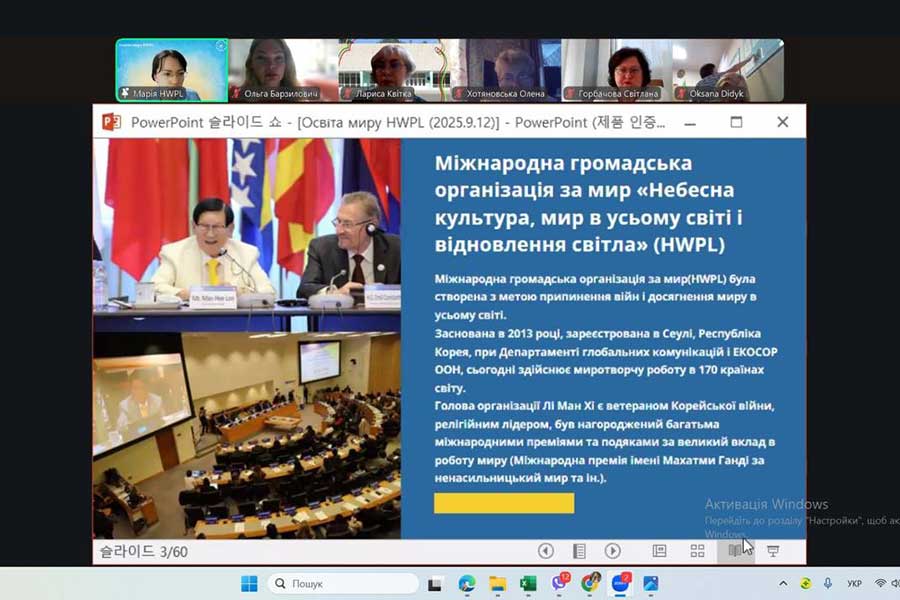Click the PowerPoint logo in the title bar

click(111, 122)
